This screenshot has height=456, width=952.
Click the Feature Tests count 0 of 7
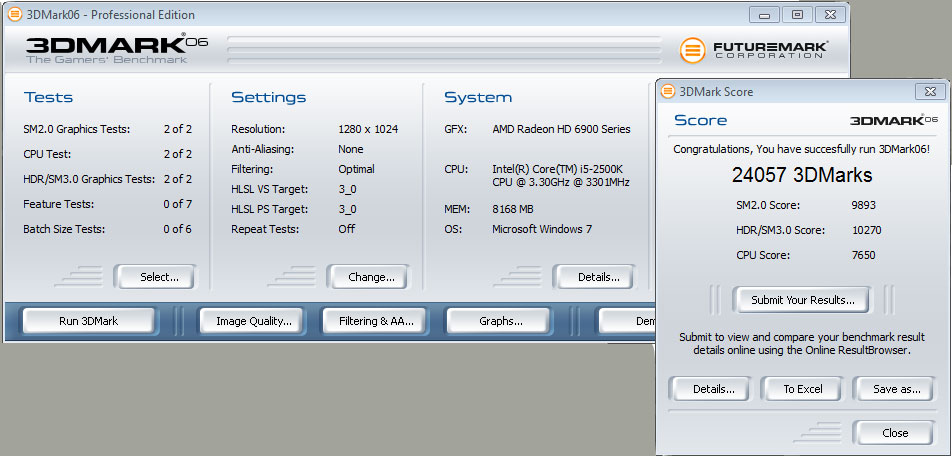point(177,205)
